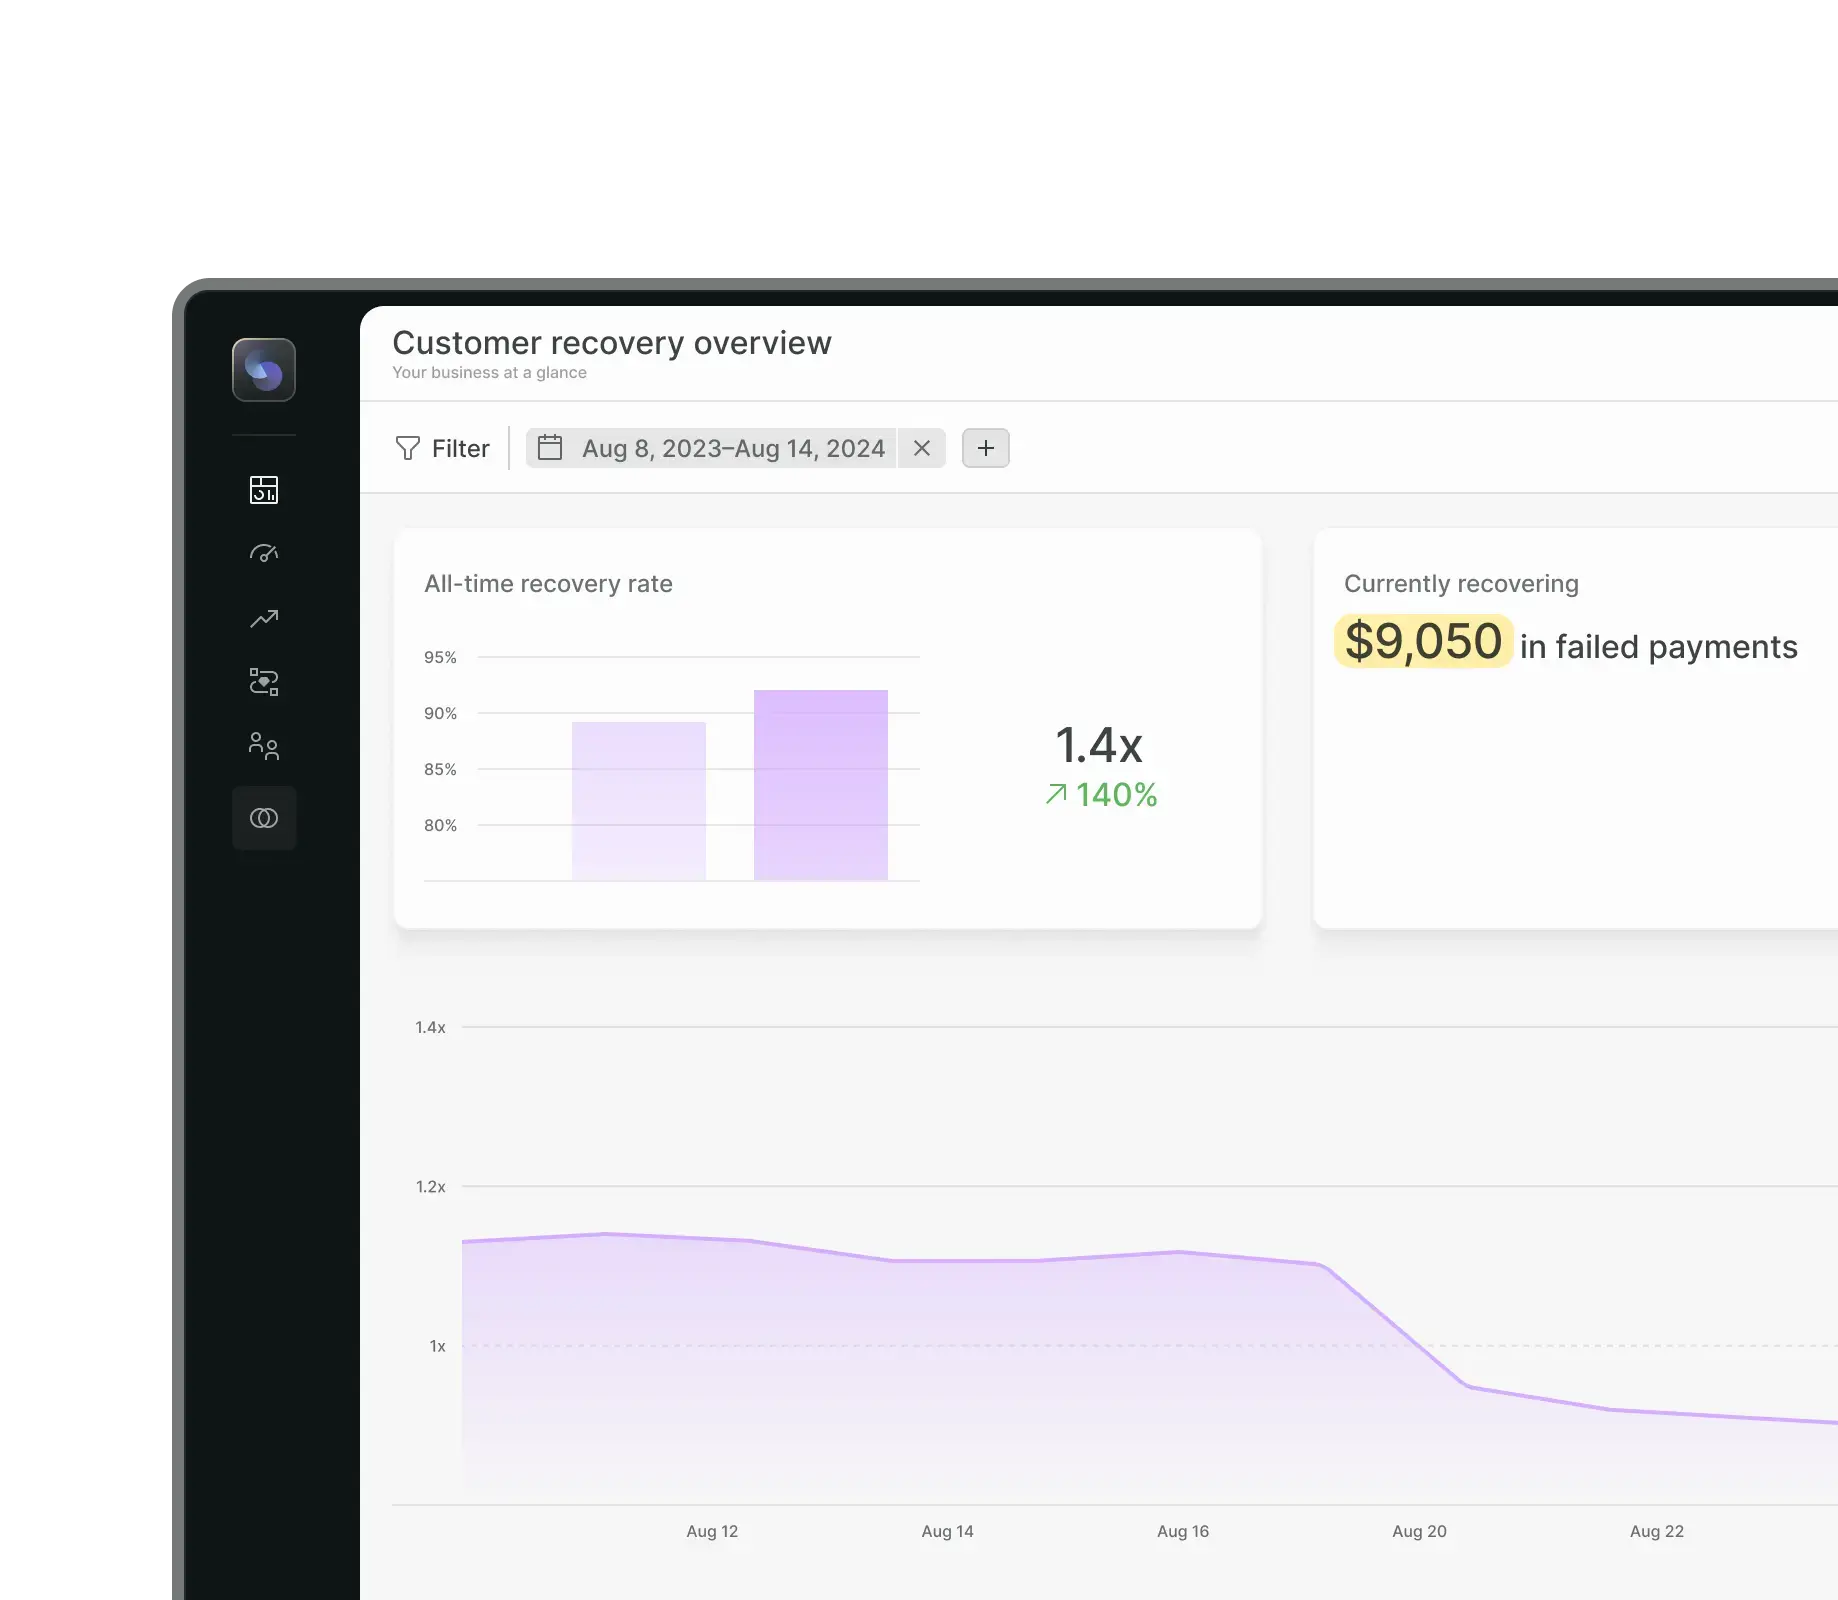Add a new filter with the plus button
This screenshot has width=1838, height=1600.
(986, 448)
